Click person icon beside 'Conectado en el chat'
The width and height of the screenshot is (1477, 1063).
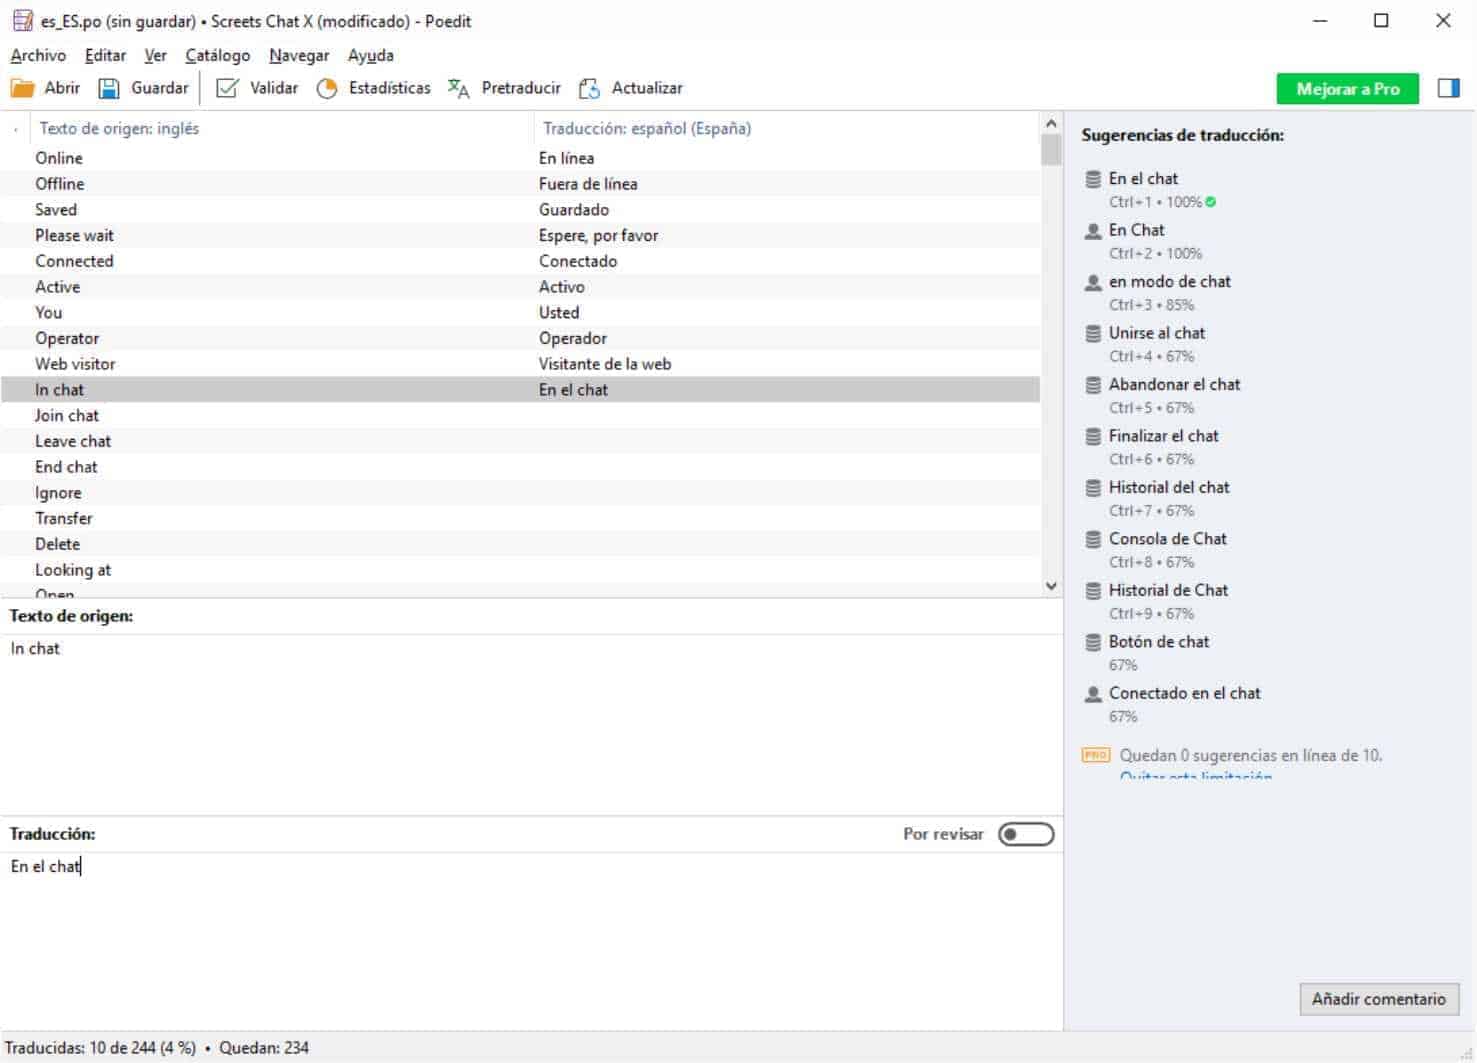1093,694
